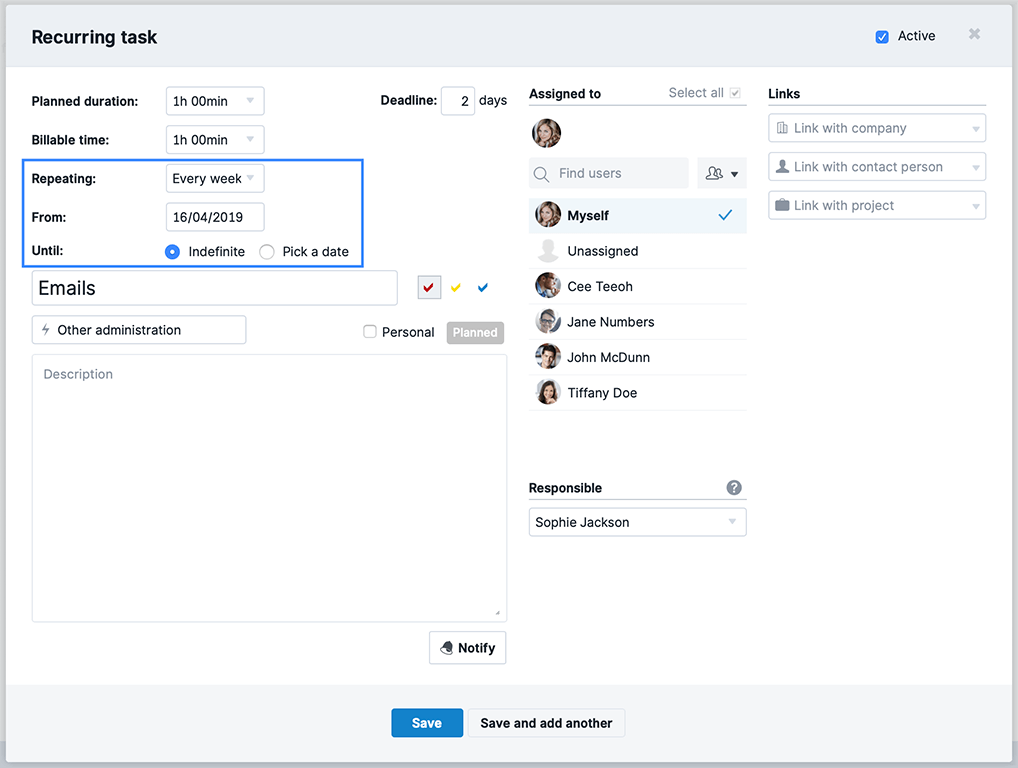Open the Link with project dropdown
The height and width of the screenshot is (768, 1018).
pyautogui.click(x=877, y=205)
